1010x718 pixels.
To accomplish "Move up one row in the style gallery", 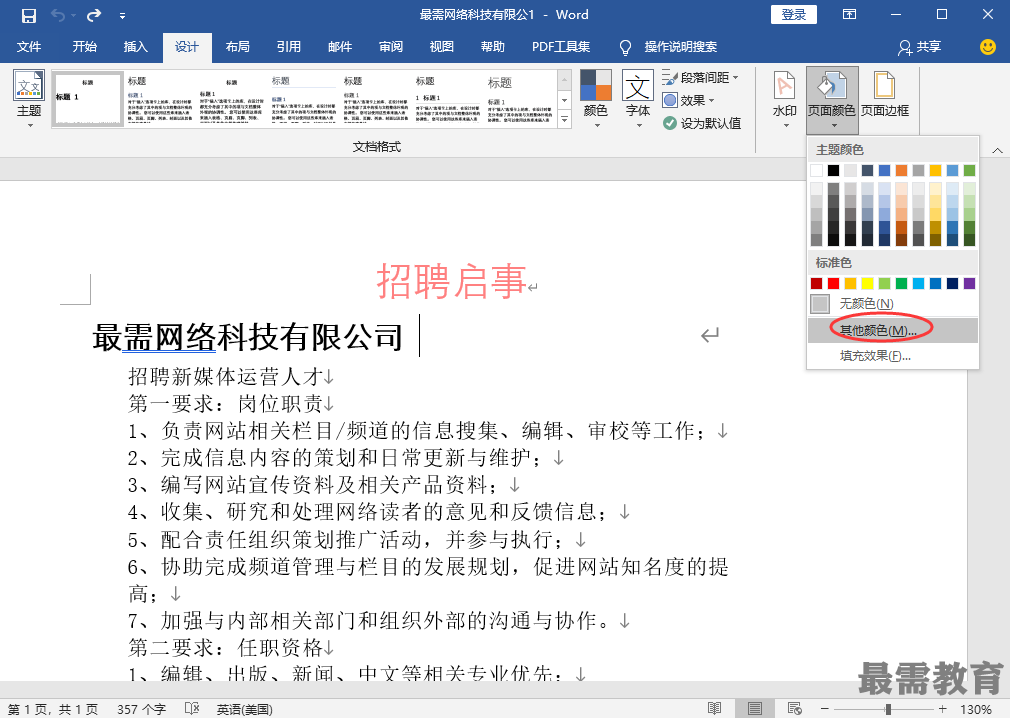I will tap(565, 81).
